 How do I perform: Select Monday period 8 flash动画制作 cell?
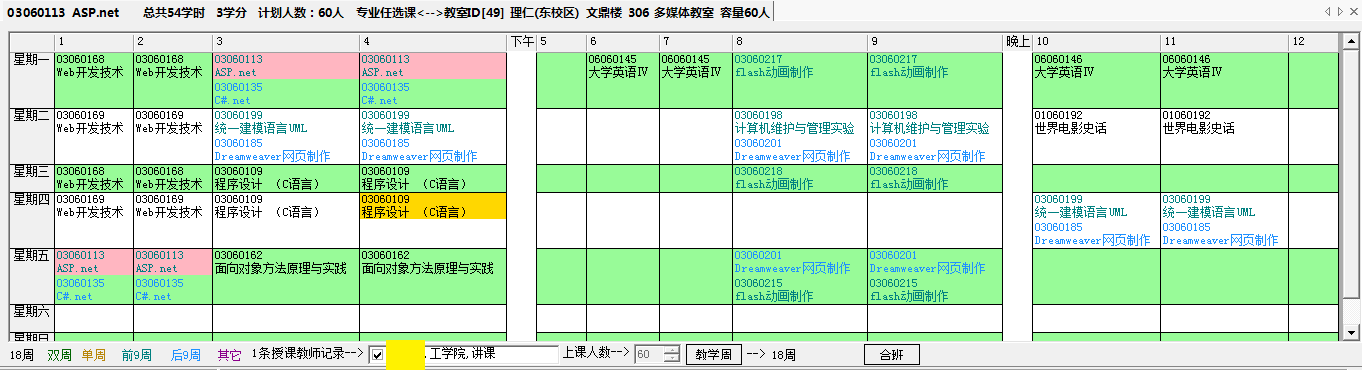coord(799,79)
